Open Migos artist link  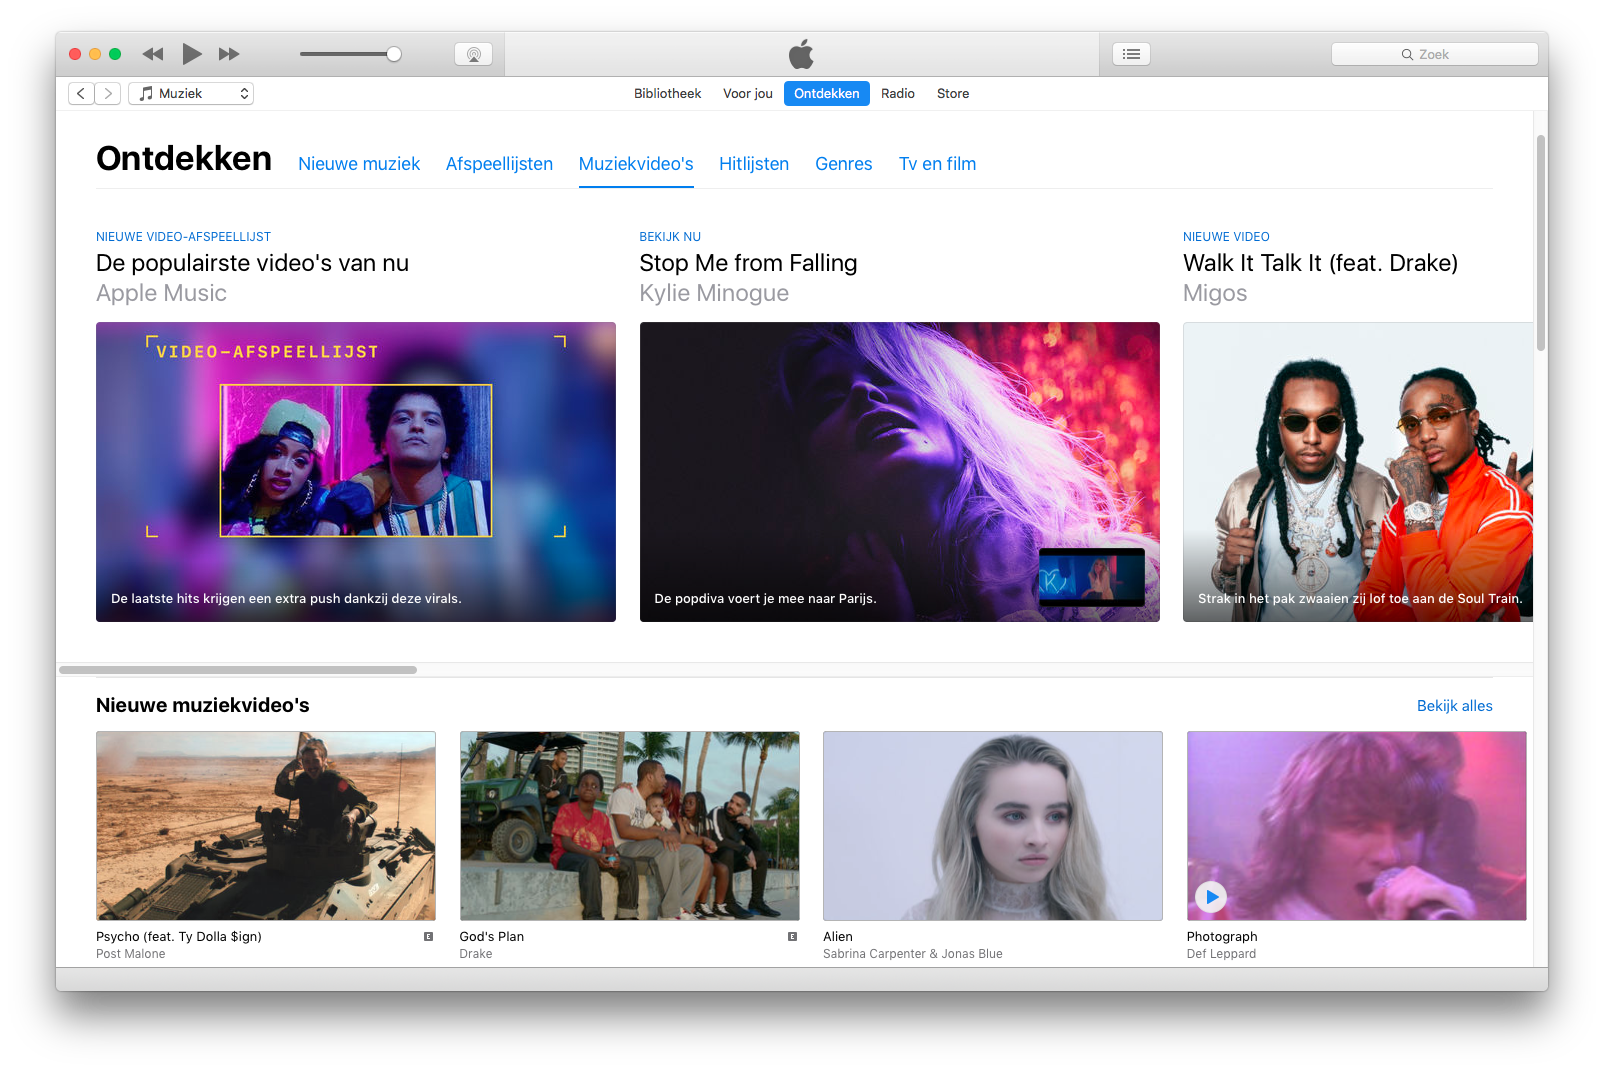coord(1215,293)
